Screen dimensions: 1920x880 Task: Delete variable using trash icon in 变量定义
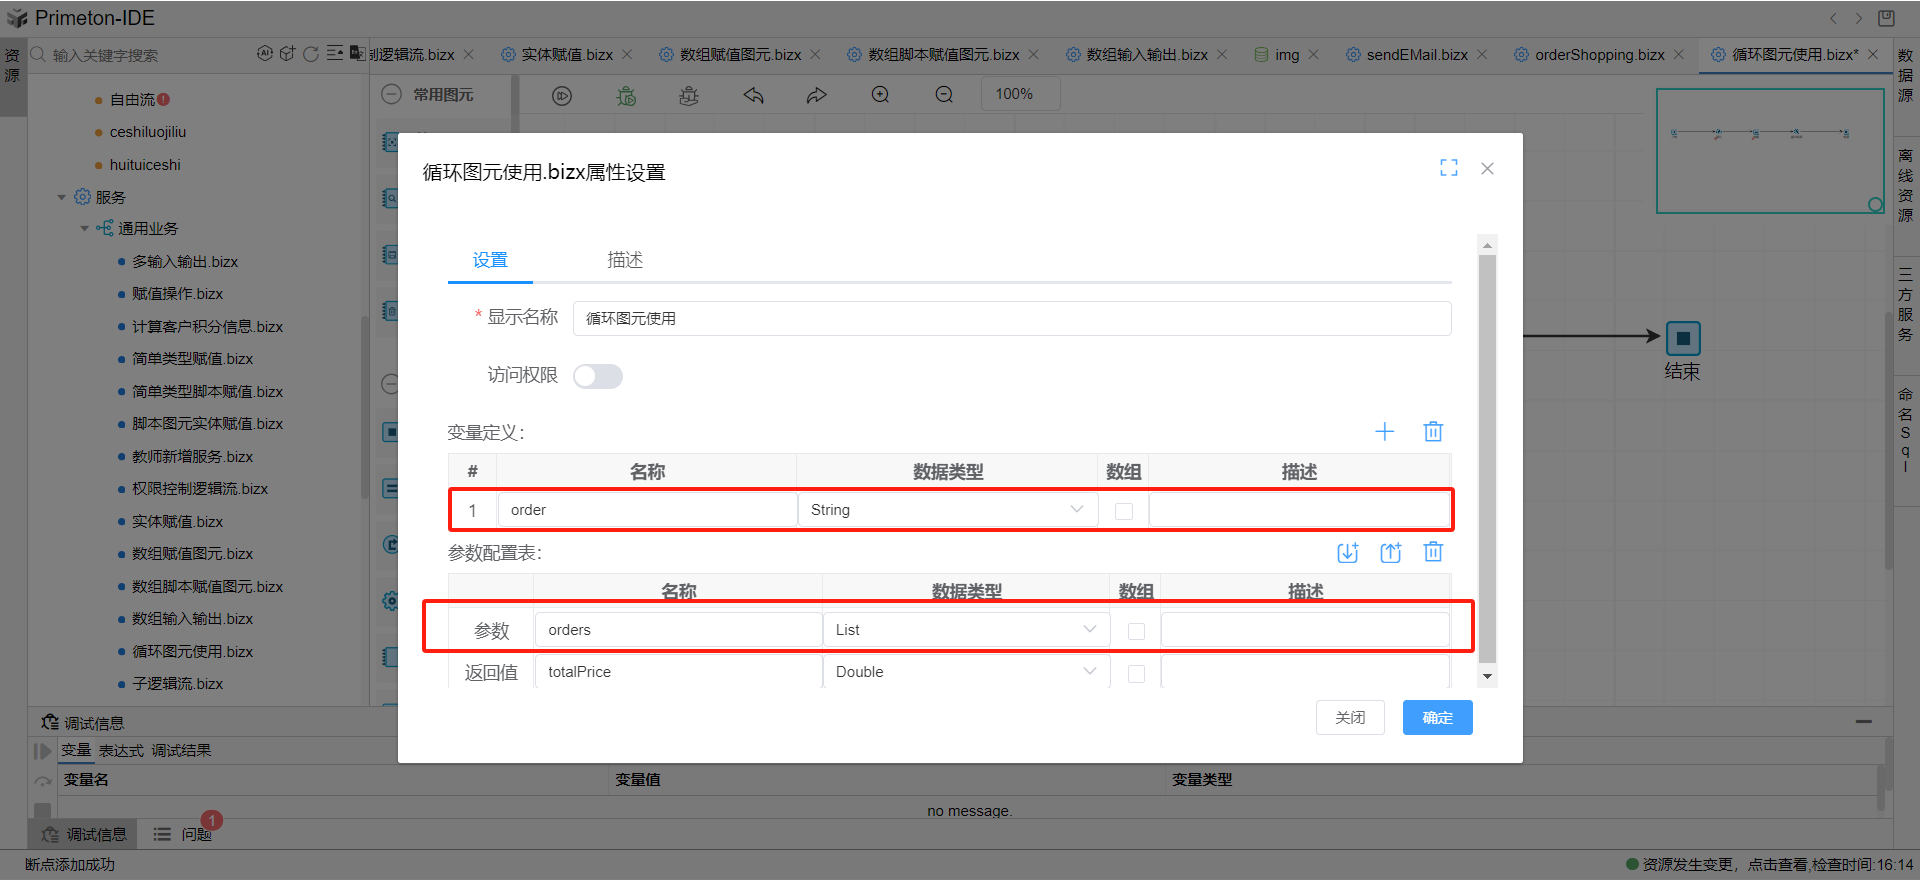point(1433,432)
